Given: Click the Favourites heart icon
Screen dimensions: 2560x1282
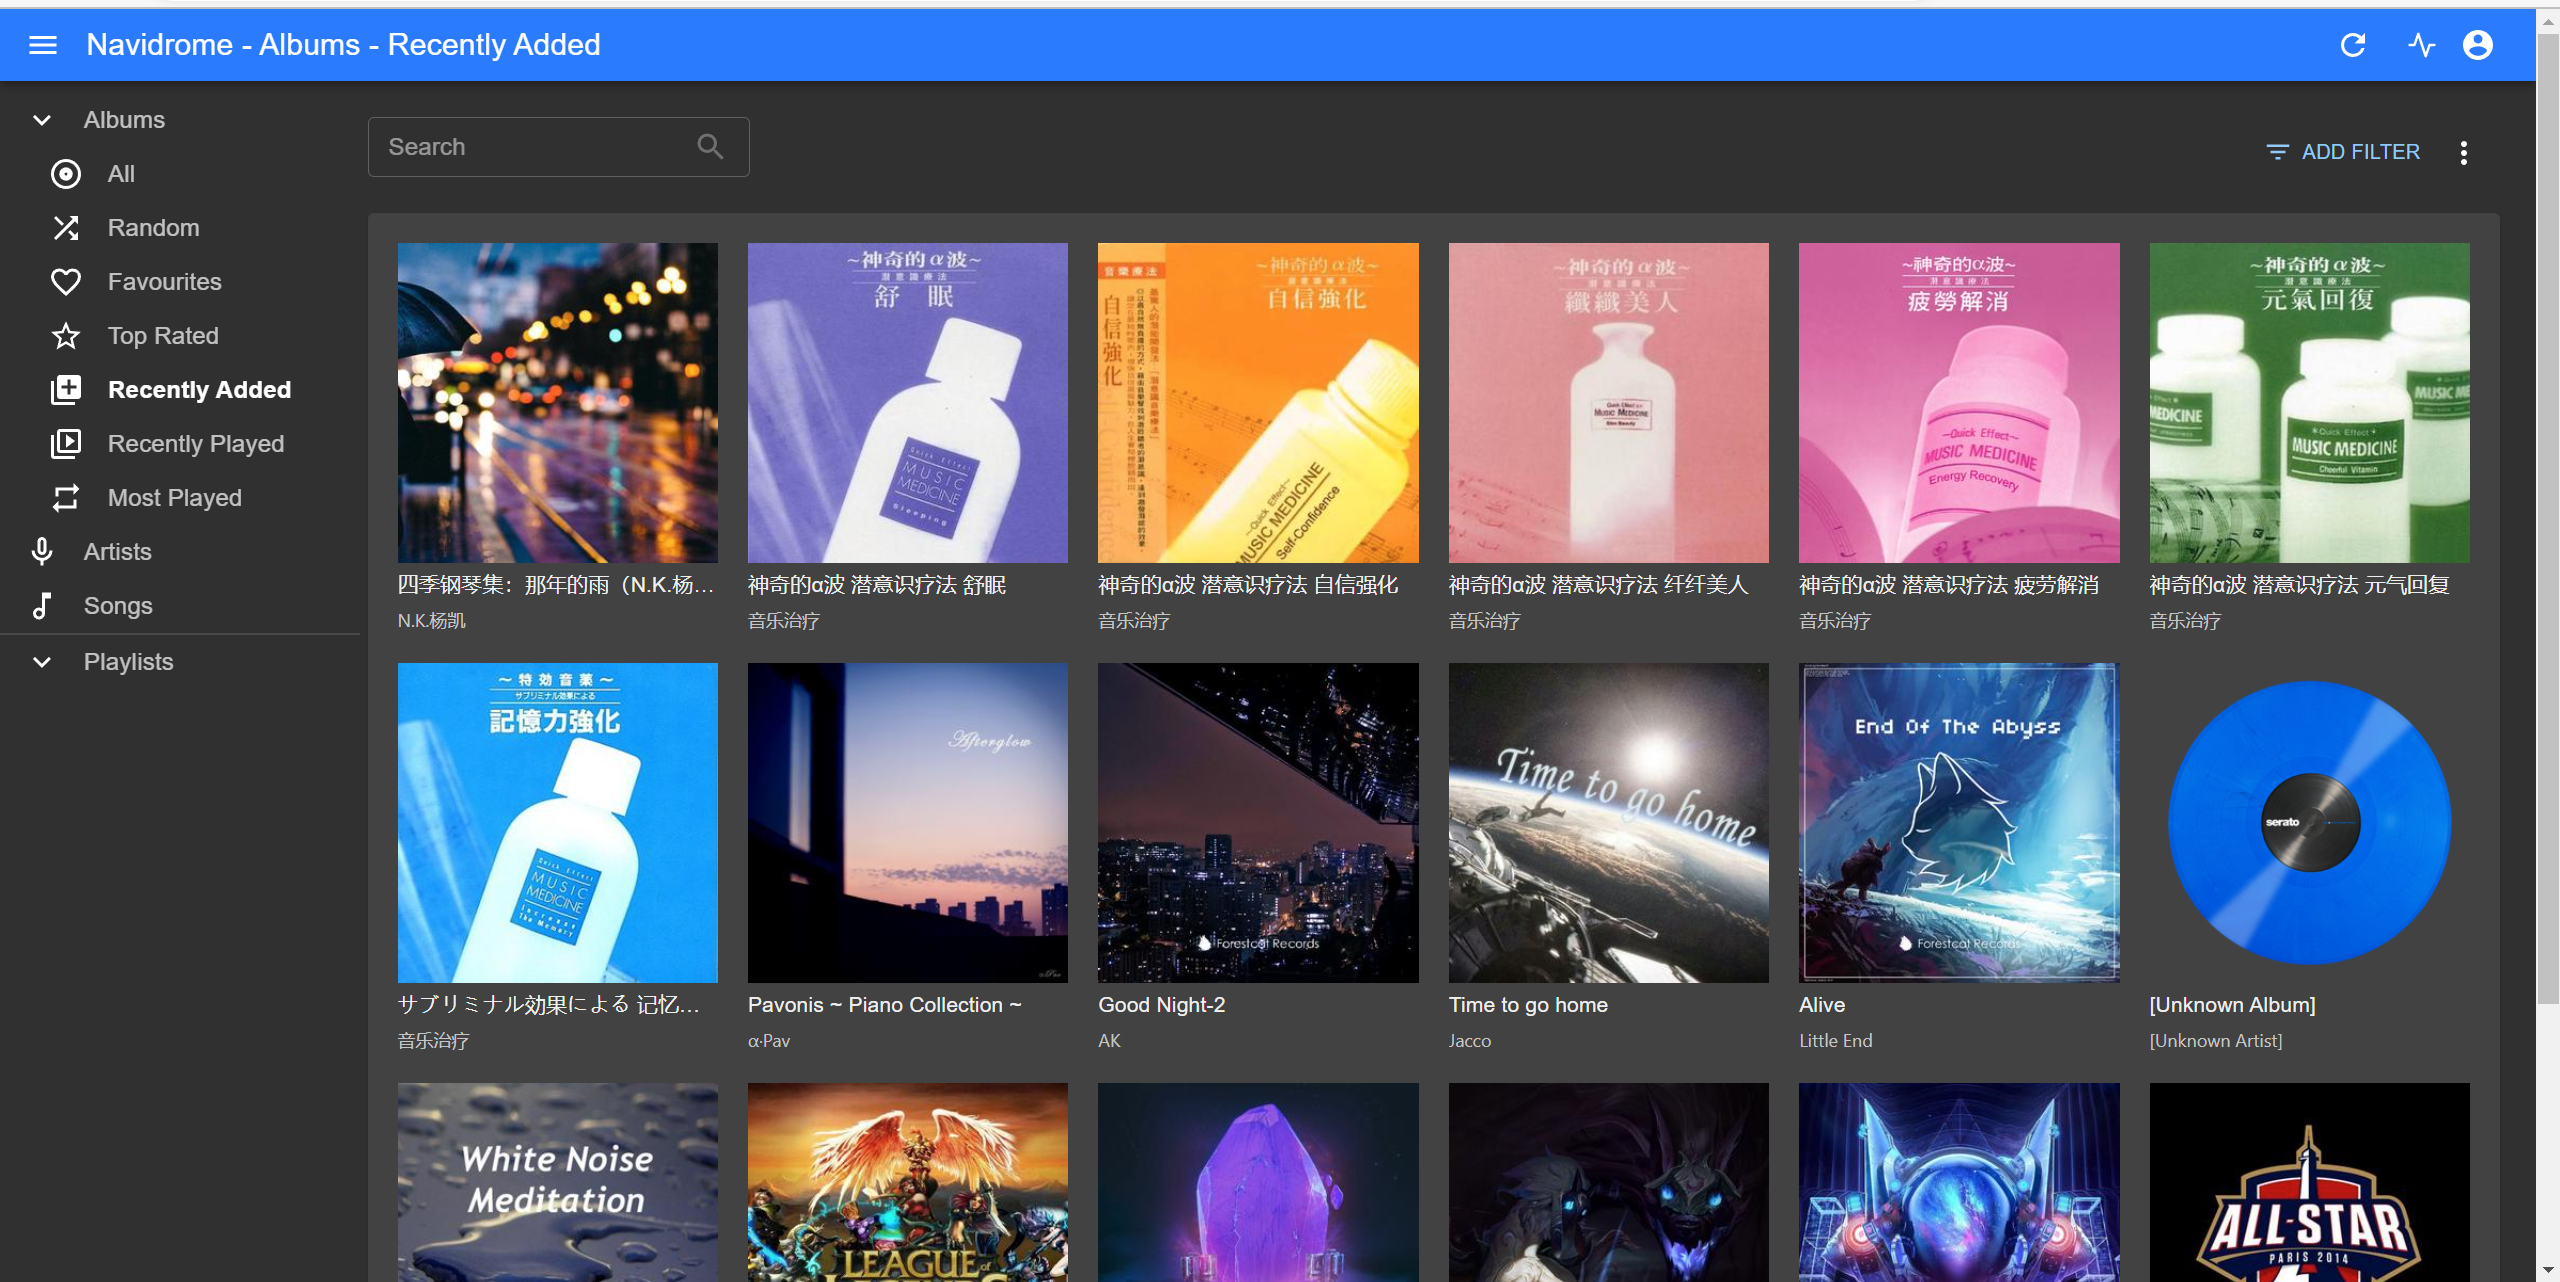Looking at the screenshot, I should click(66, 282).
